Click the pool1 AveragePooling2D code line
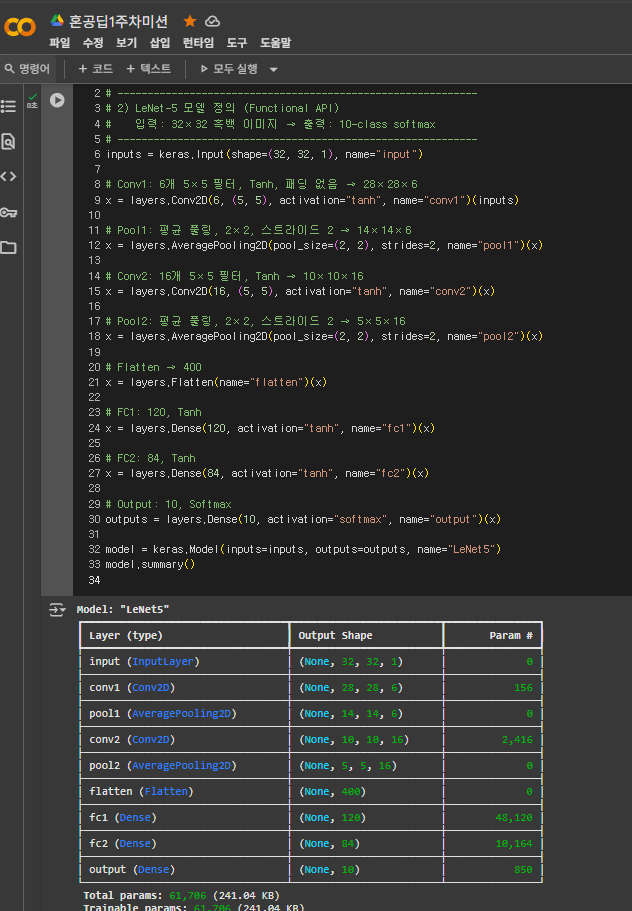This screenshot has width=632, height=911. click(324, 245)
